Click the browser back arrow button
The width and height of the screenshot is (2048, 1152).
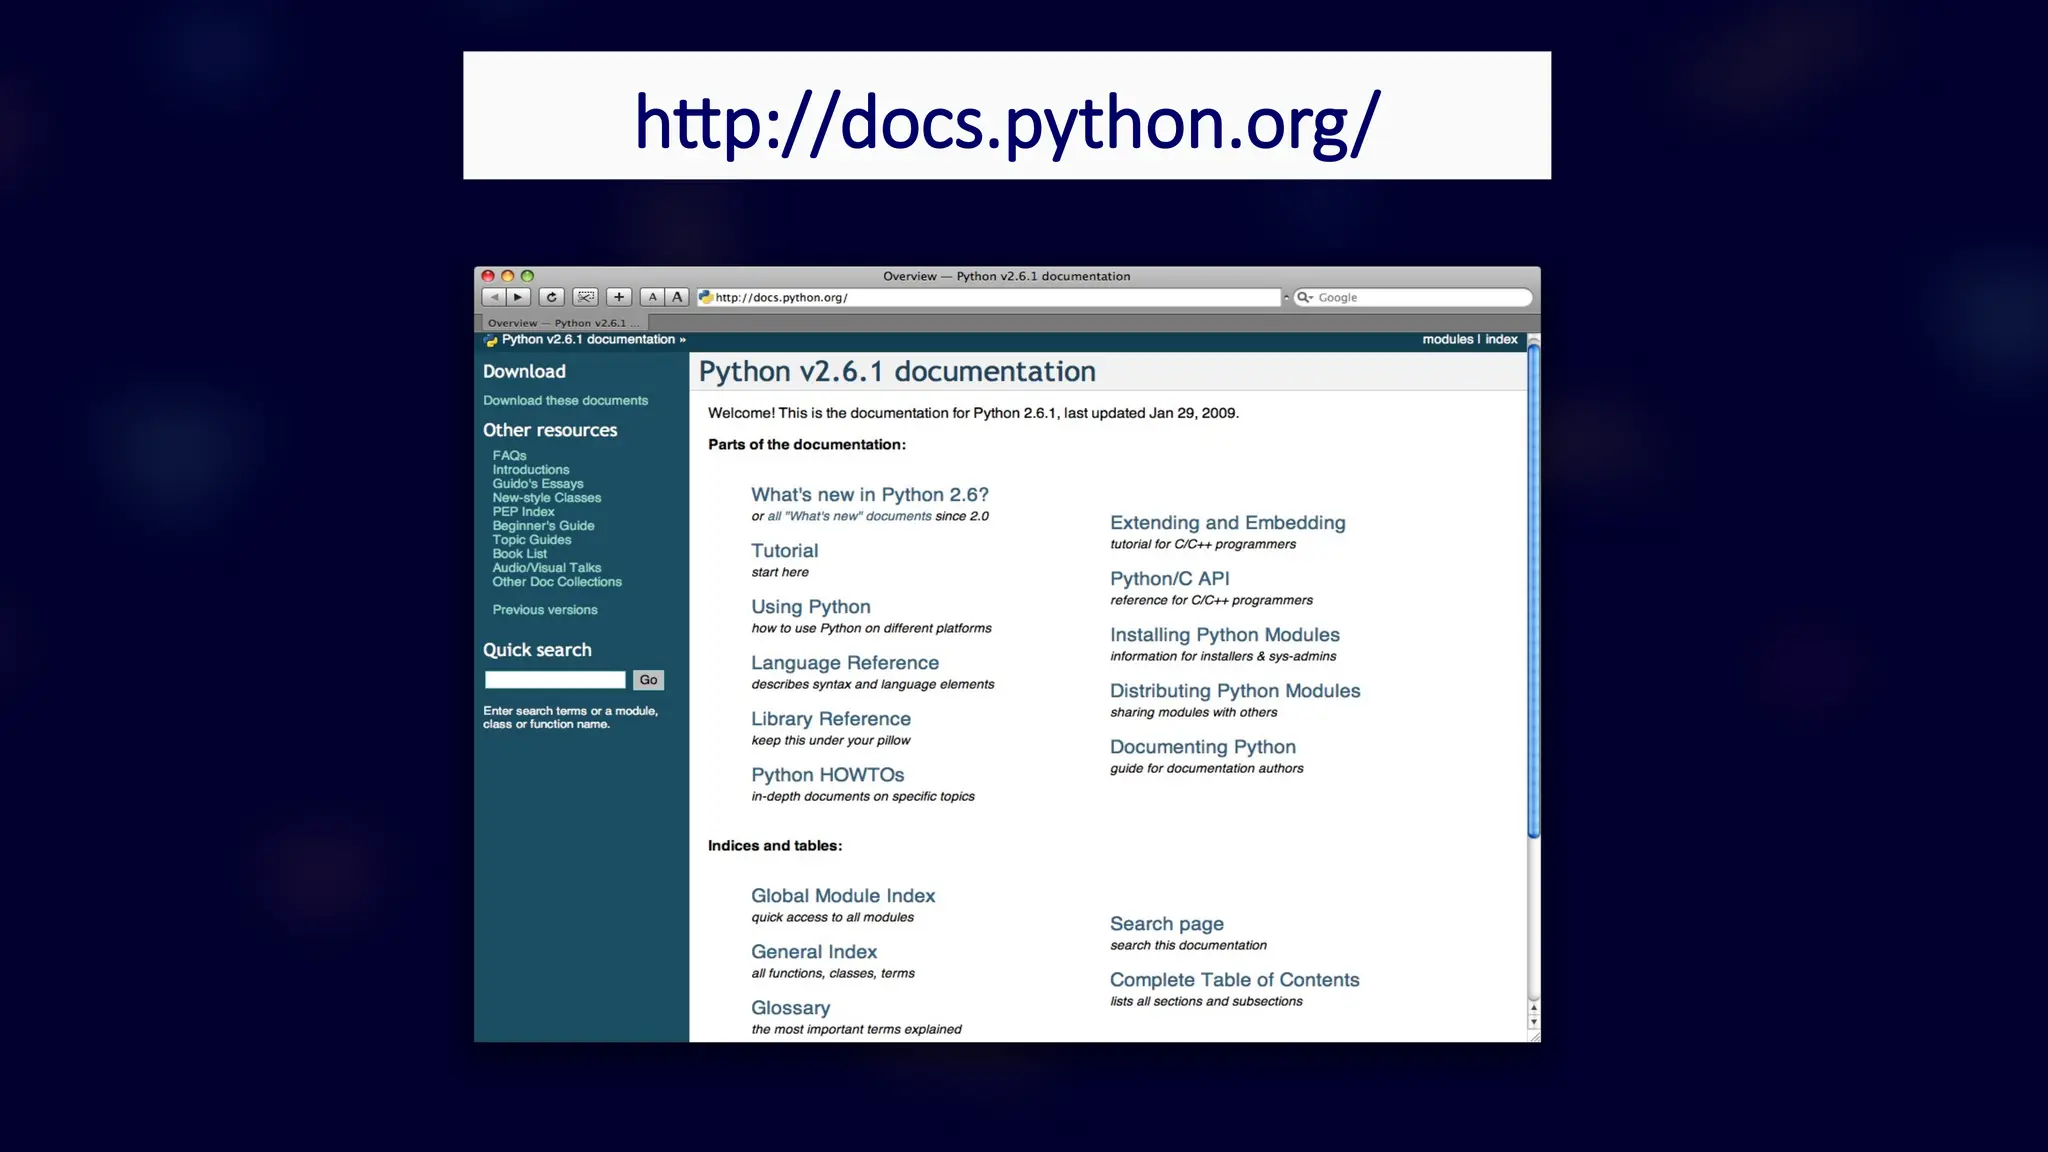click(x=494, y=297)
